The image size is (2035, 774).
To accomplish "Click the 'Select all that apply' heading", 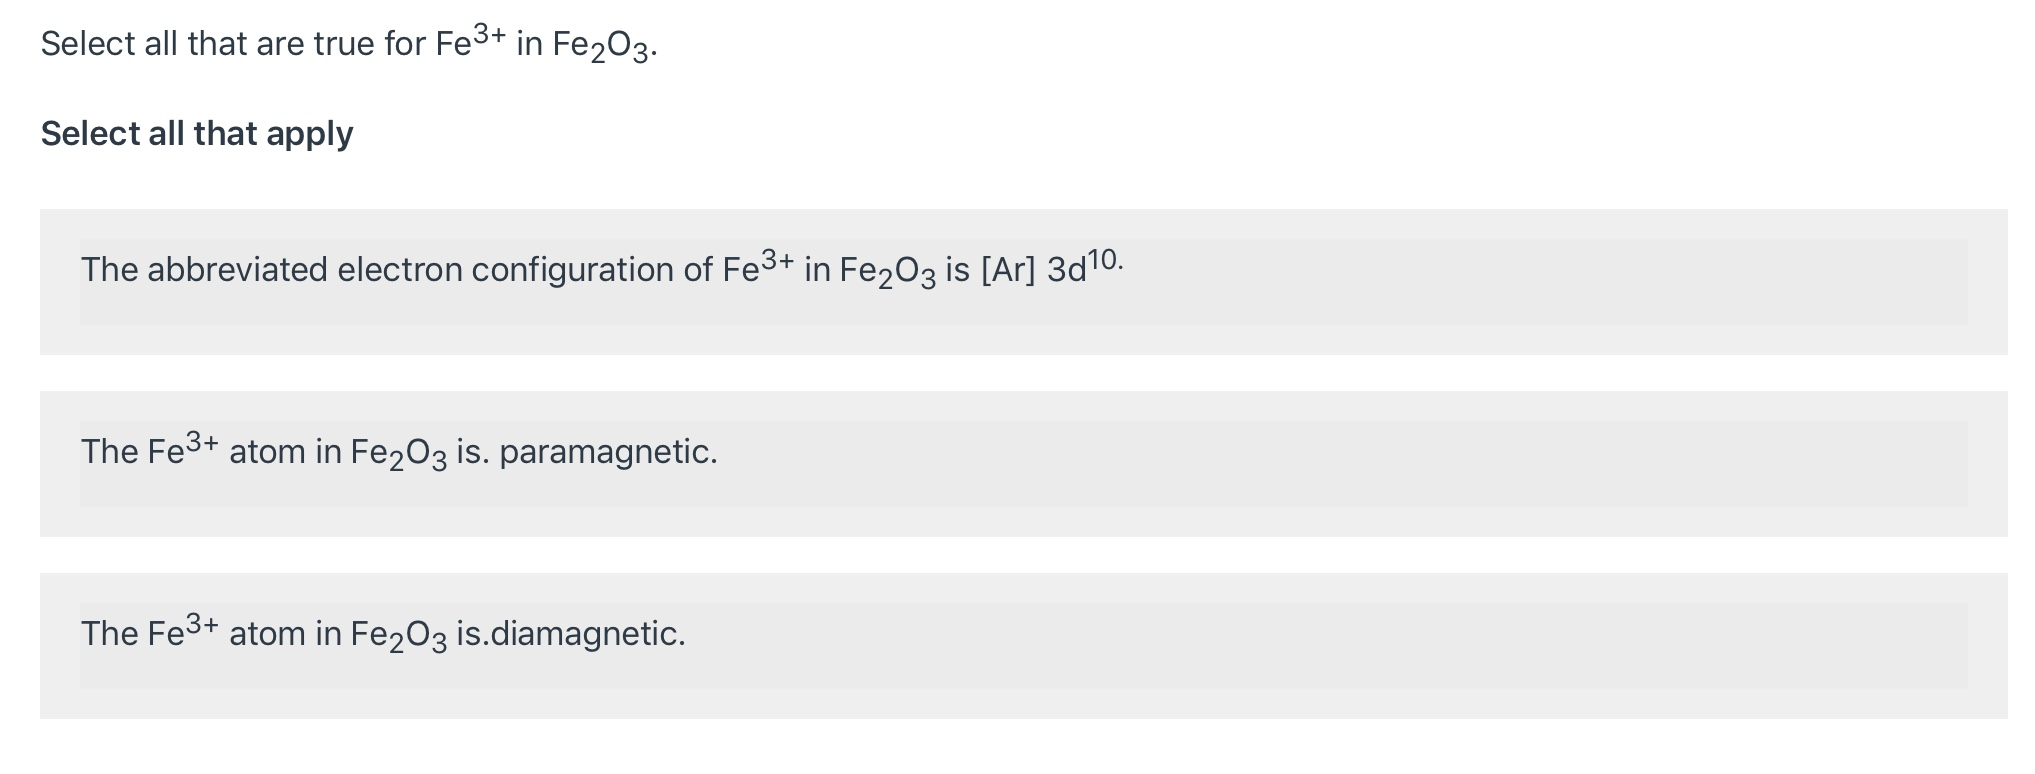I will 197,134.
